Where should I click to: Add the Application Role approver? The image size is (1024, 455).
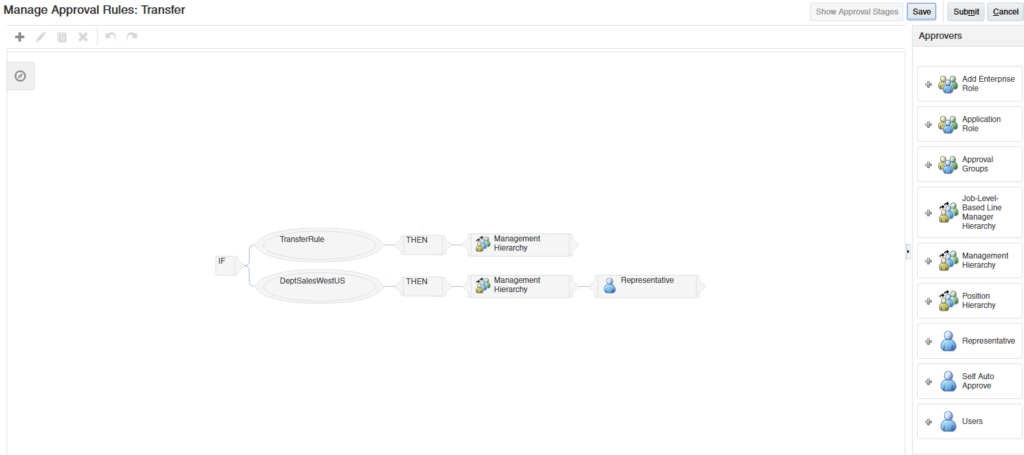(970, 124)
